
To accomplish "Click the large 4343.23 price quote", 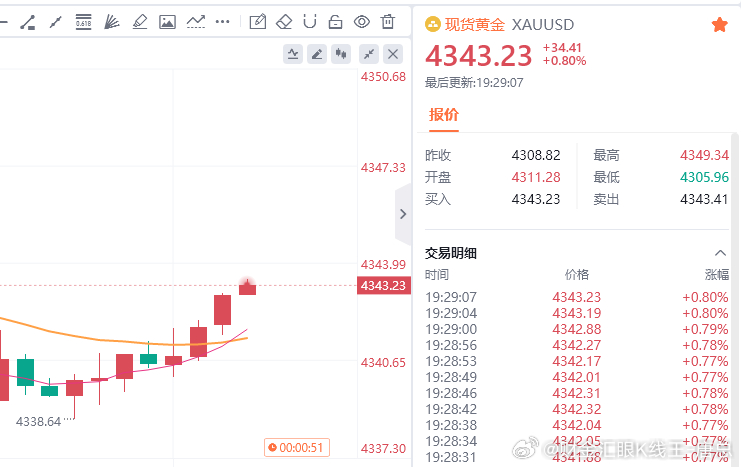I will pyautogui.click(x=479, y=56).
